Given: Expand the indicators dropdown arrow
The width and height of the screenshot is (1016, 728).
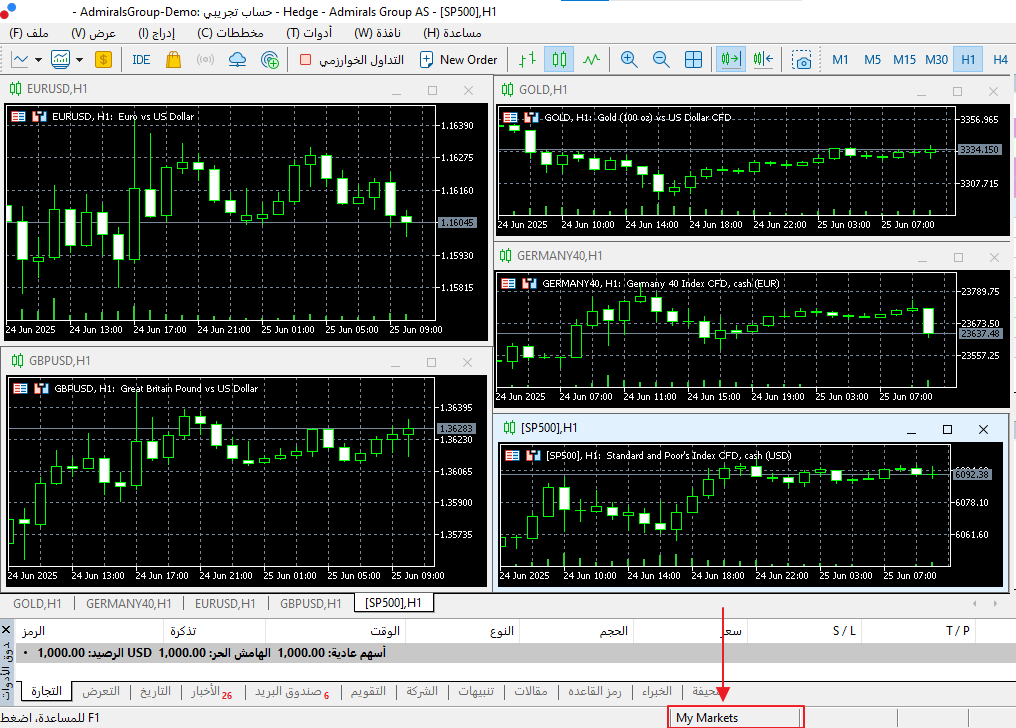Looking at the screenshot, I should point(79,60).
